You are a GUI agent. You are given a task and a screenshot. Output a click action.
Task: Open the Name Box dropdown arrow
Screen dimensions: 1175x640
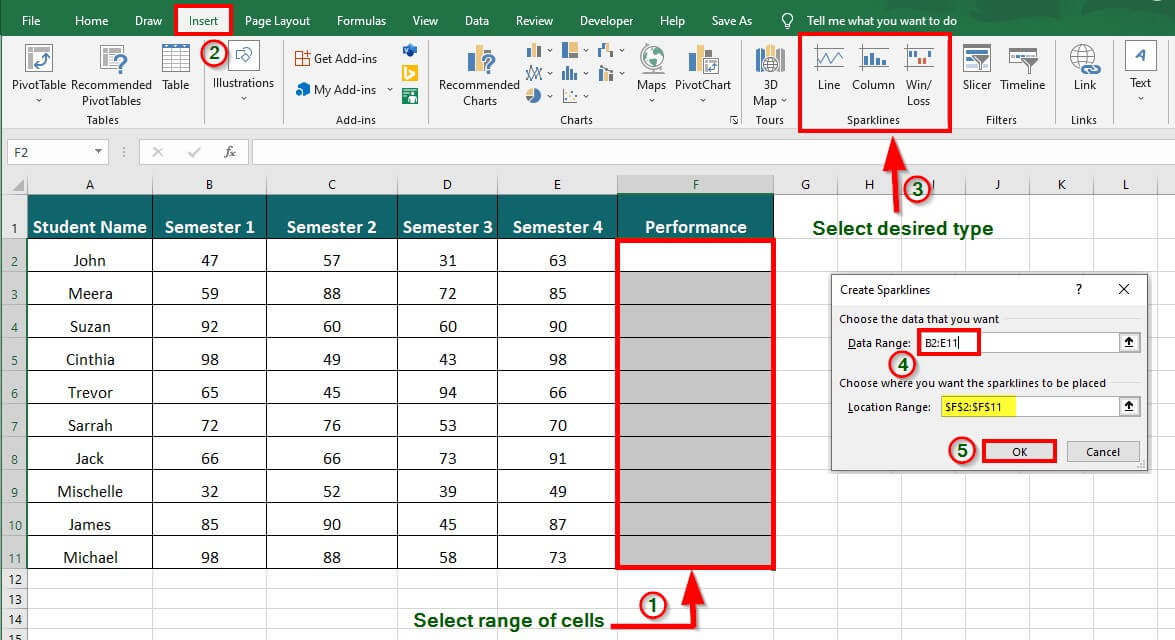pyautogui.click(x=98, y=152)
